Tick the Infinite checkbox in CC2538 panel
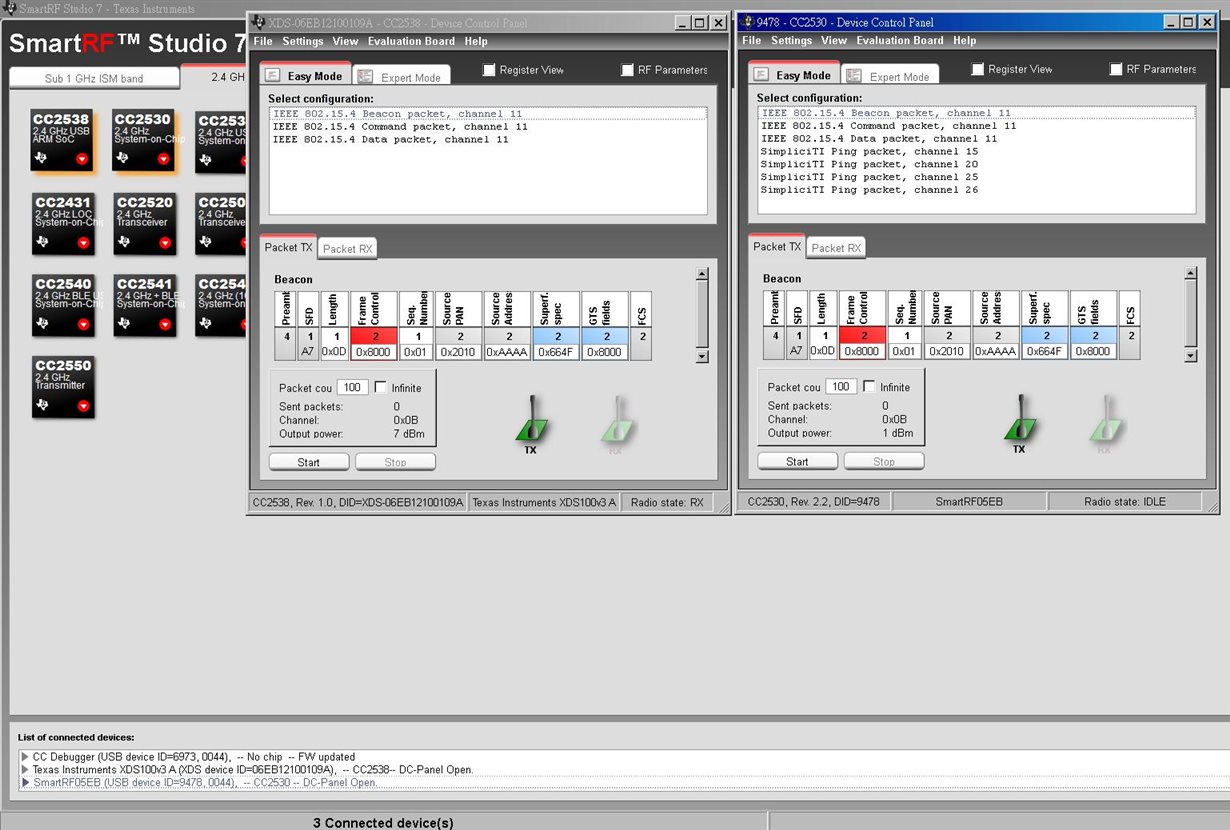The height and width of the screenshot is (830, 1230). point(380,387)
